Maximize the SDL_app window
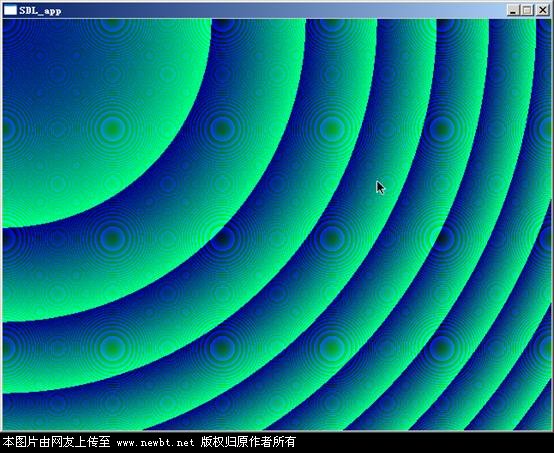The image size is (554, 453). pos(527,10)
